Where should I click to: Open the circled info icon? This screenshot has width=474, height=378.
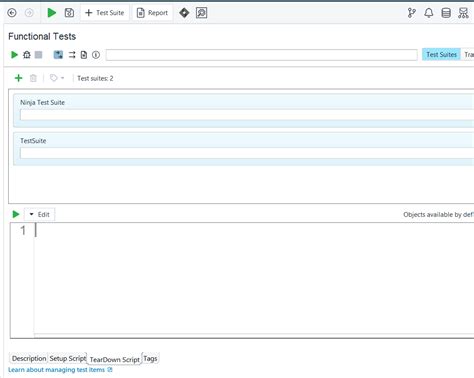(x=96, y=55)
